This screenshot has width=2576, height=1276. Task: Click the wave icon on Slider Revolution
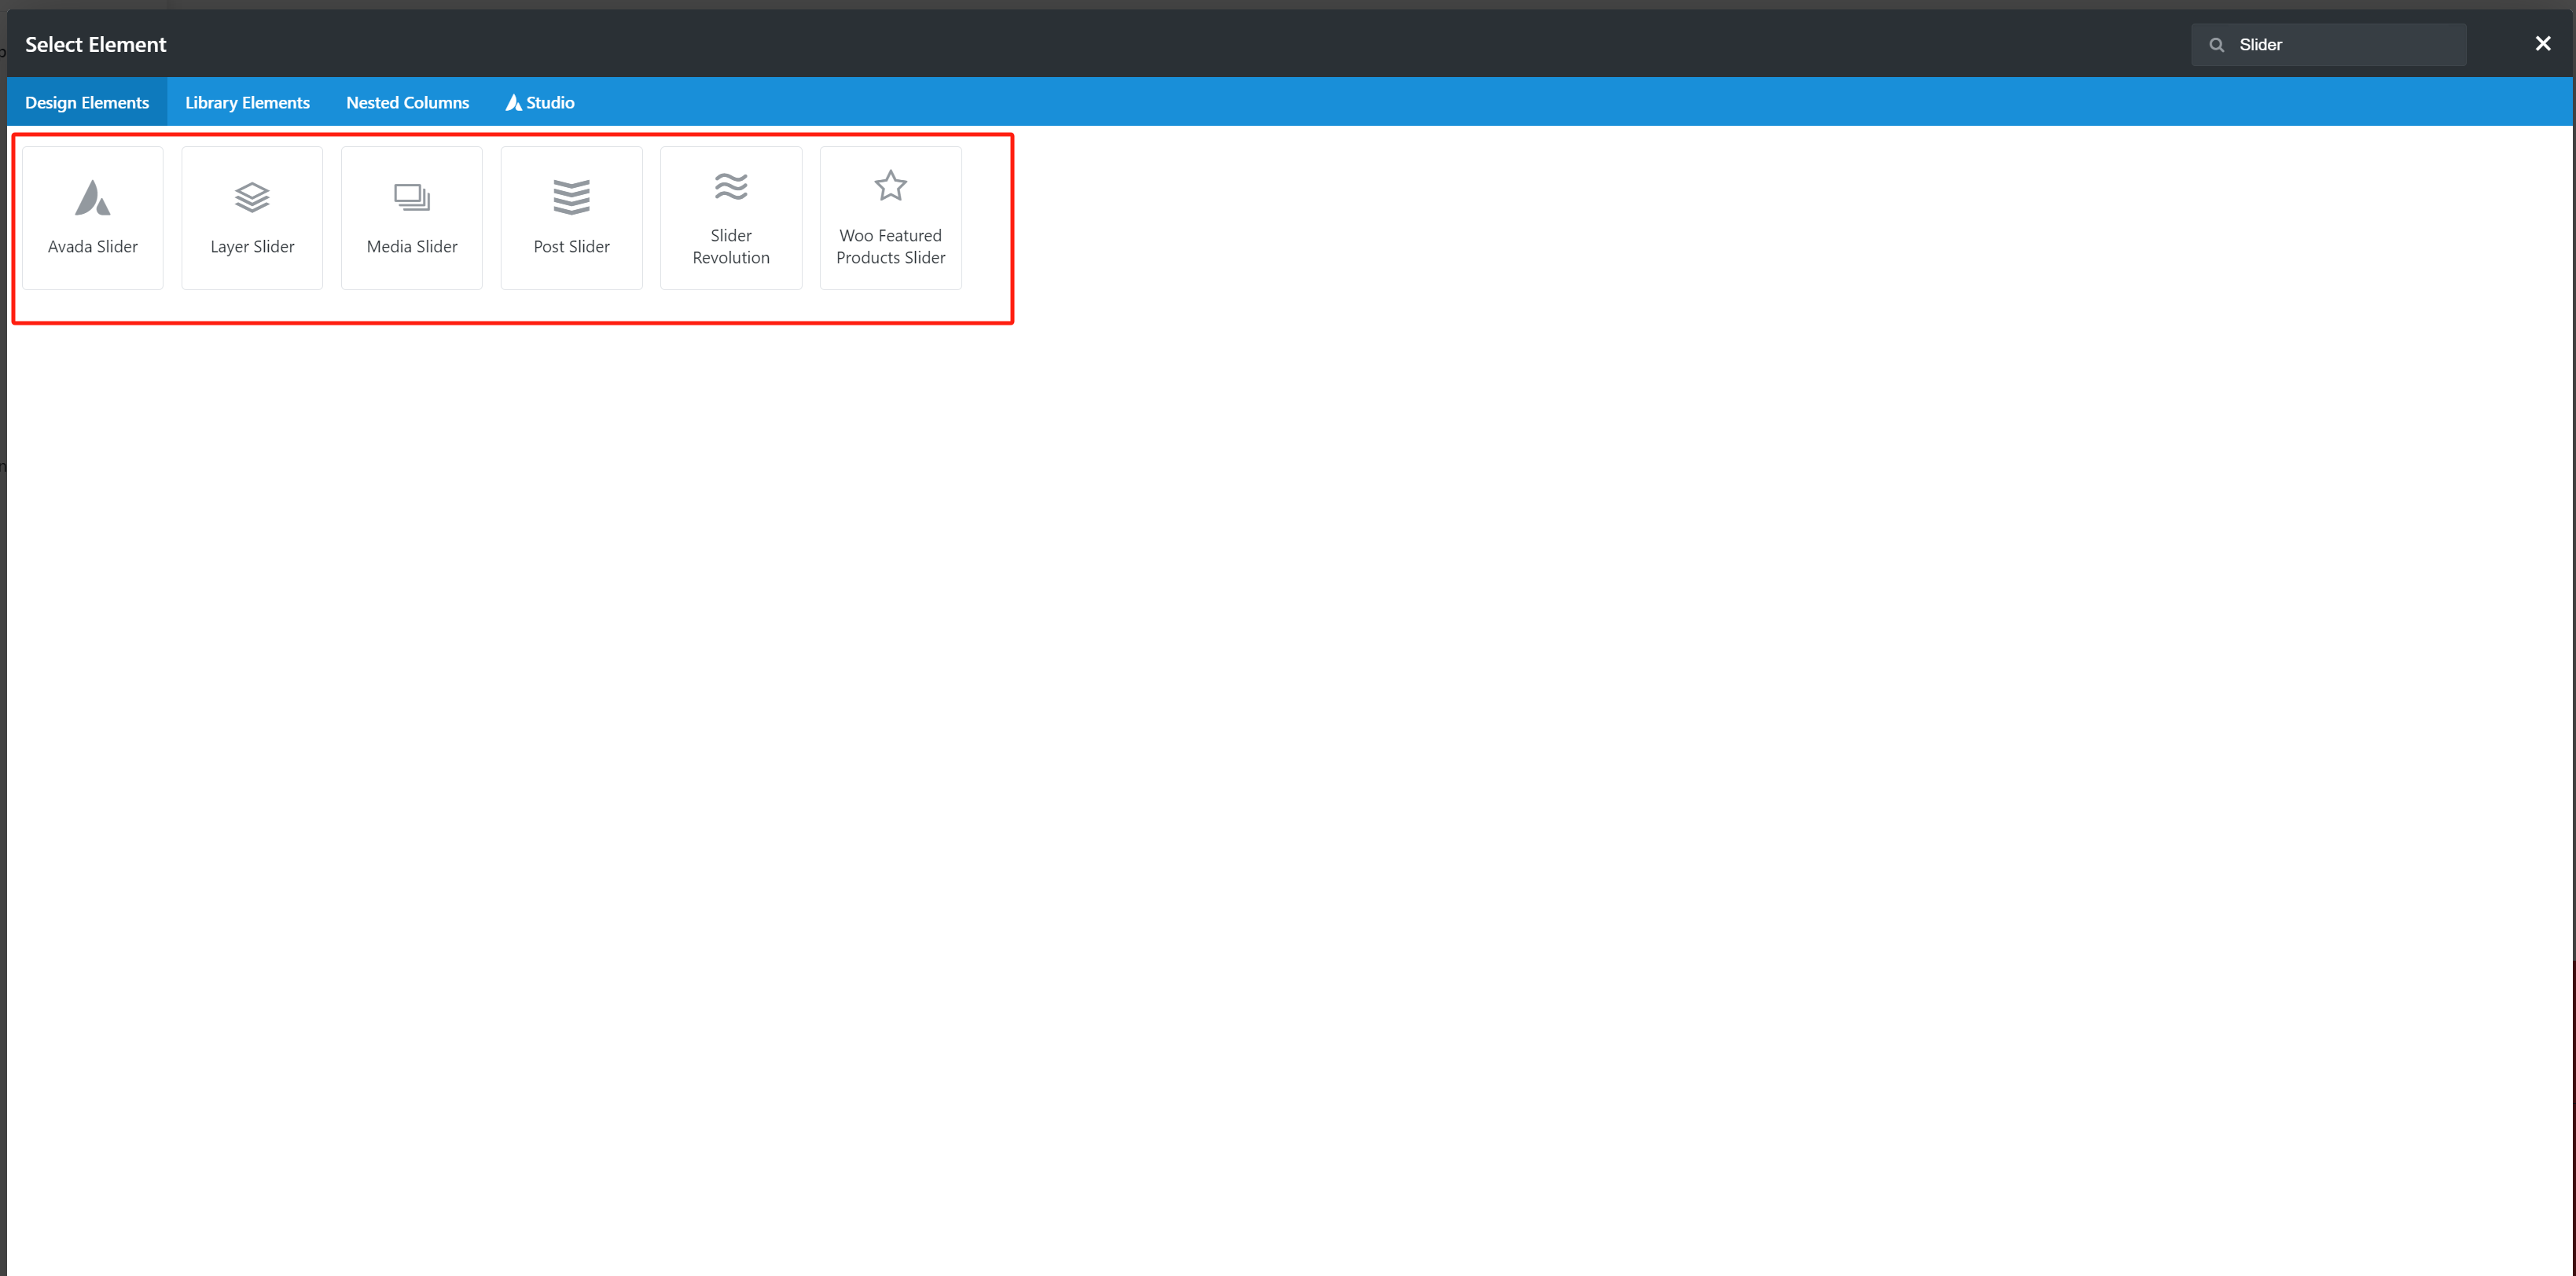[x=731, y=185]
